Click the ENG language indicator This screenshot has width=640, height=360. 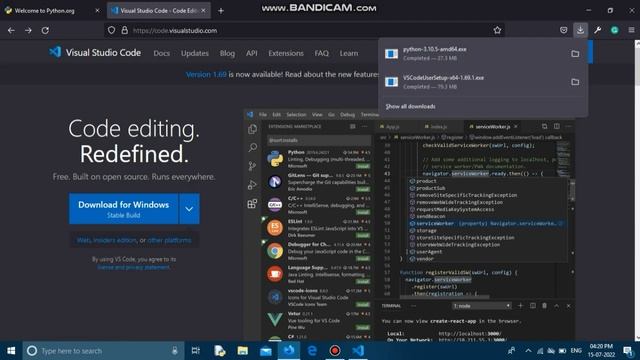pos(576,351)
